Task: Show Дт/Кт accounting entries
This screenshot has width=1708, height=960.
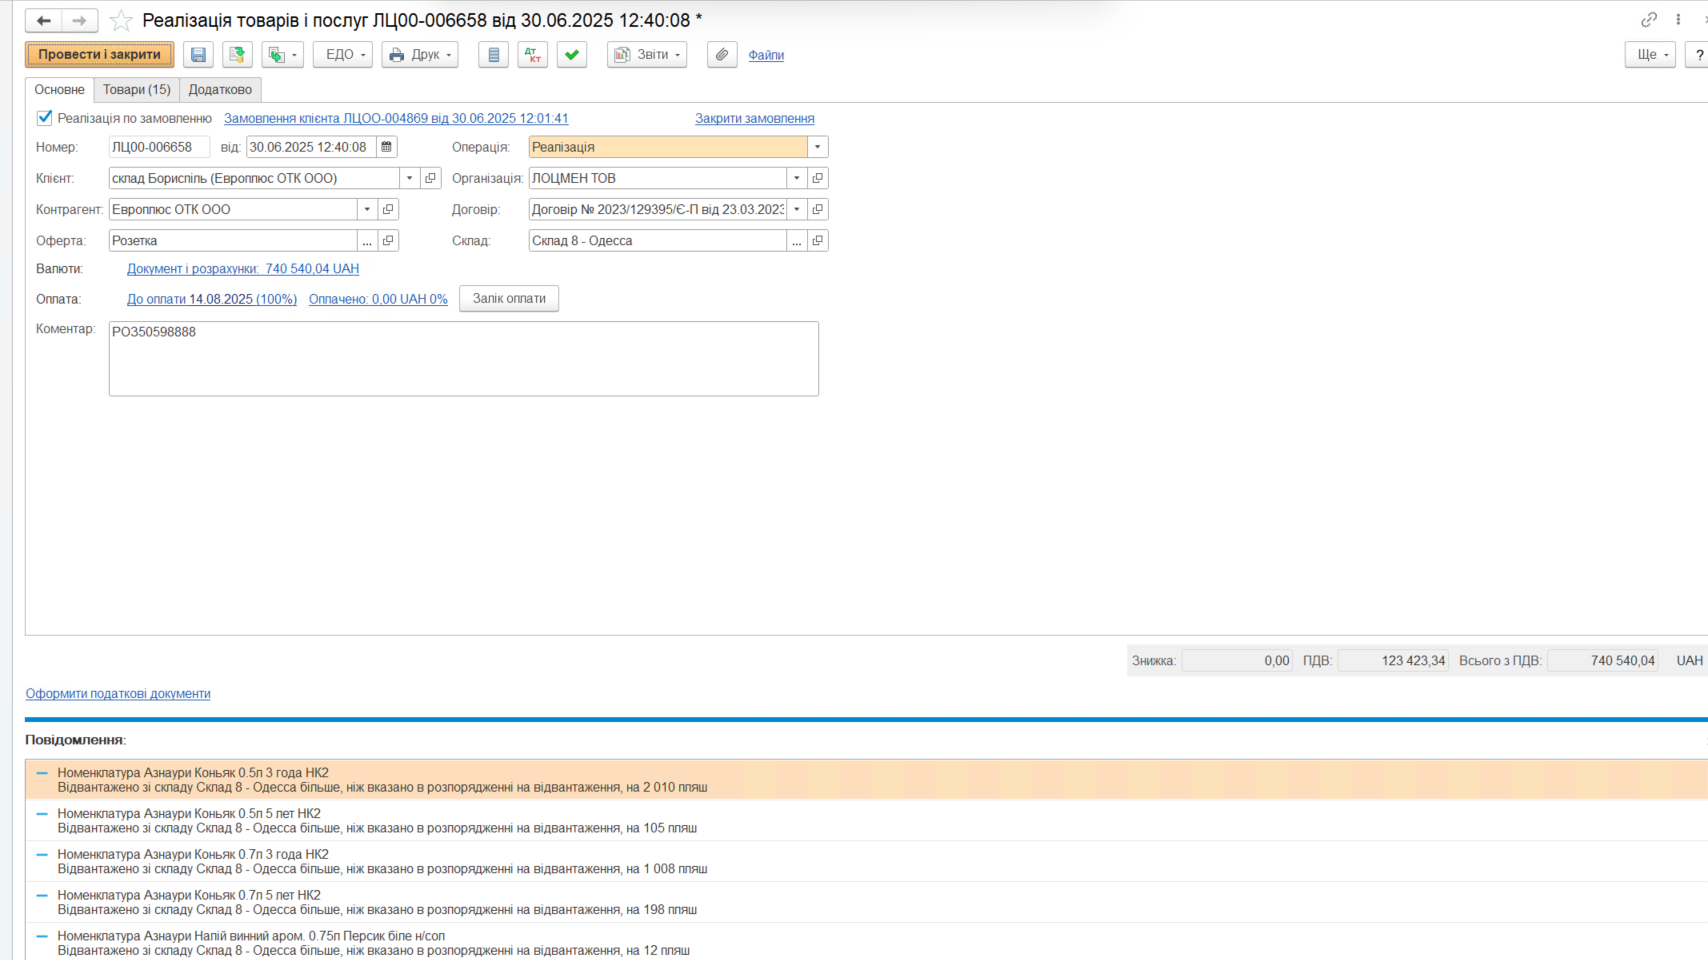Action: [x=532, y=55]
